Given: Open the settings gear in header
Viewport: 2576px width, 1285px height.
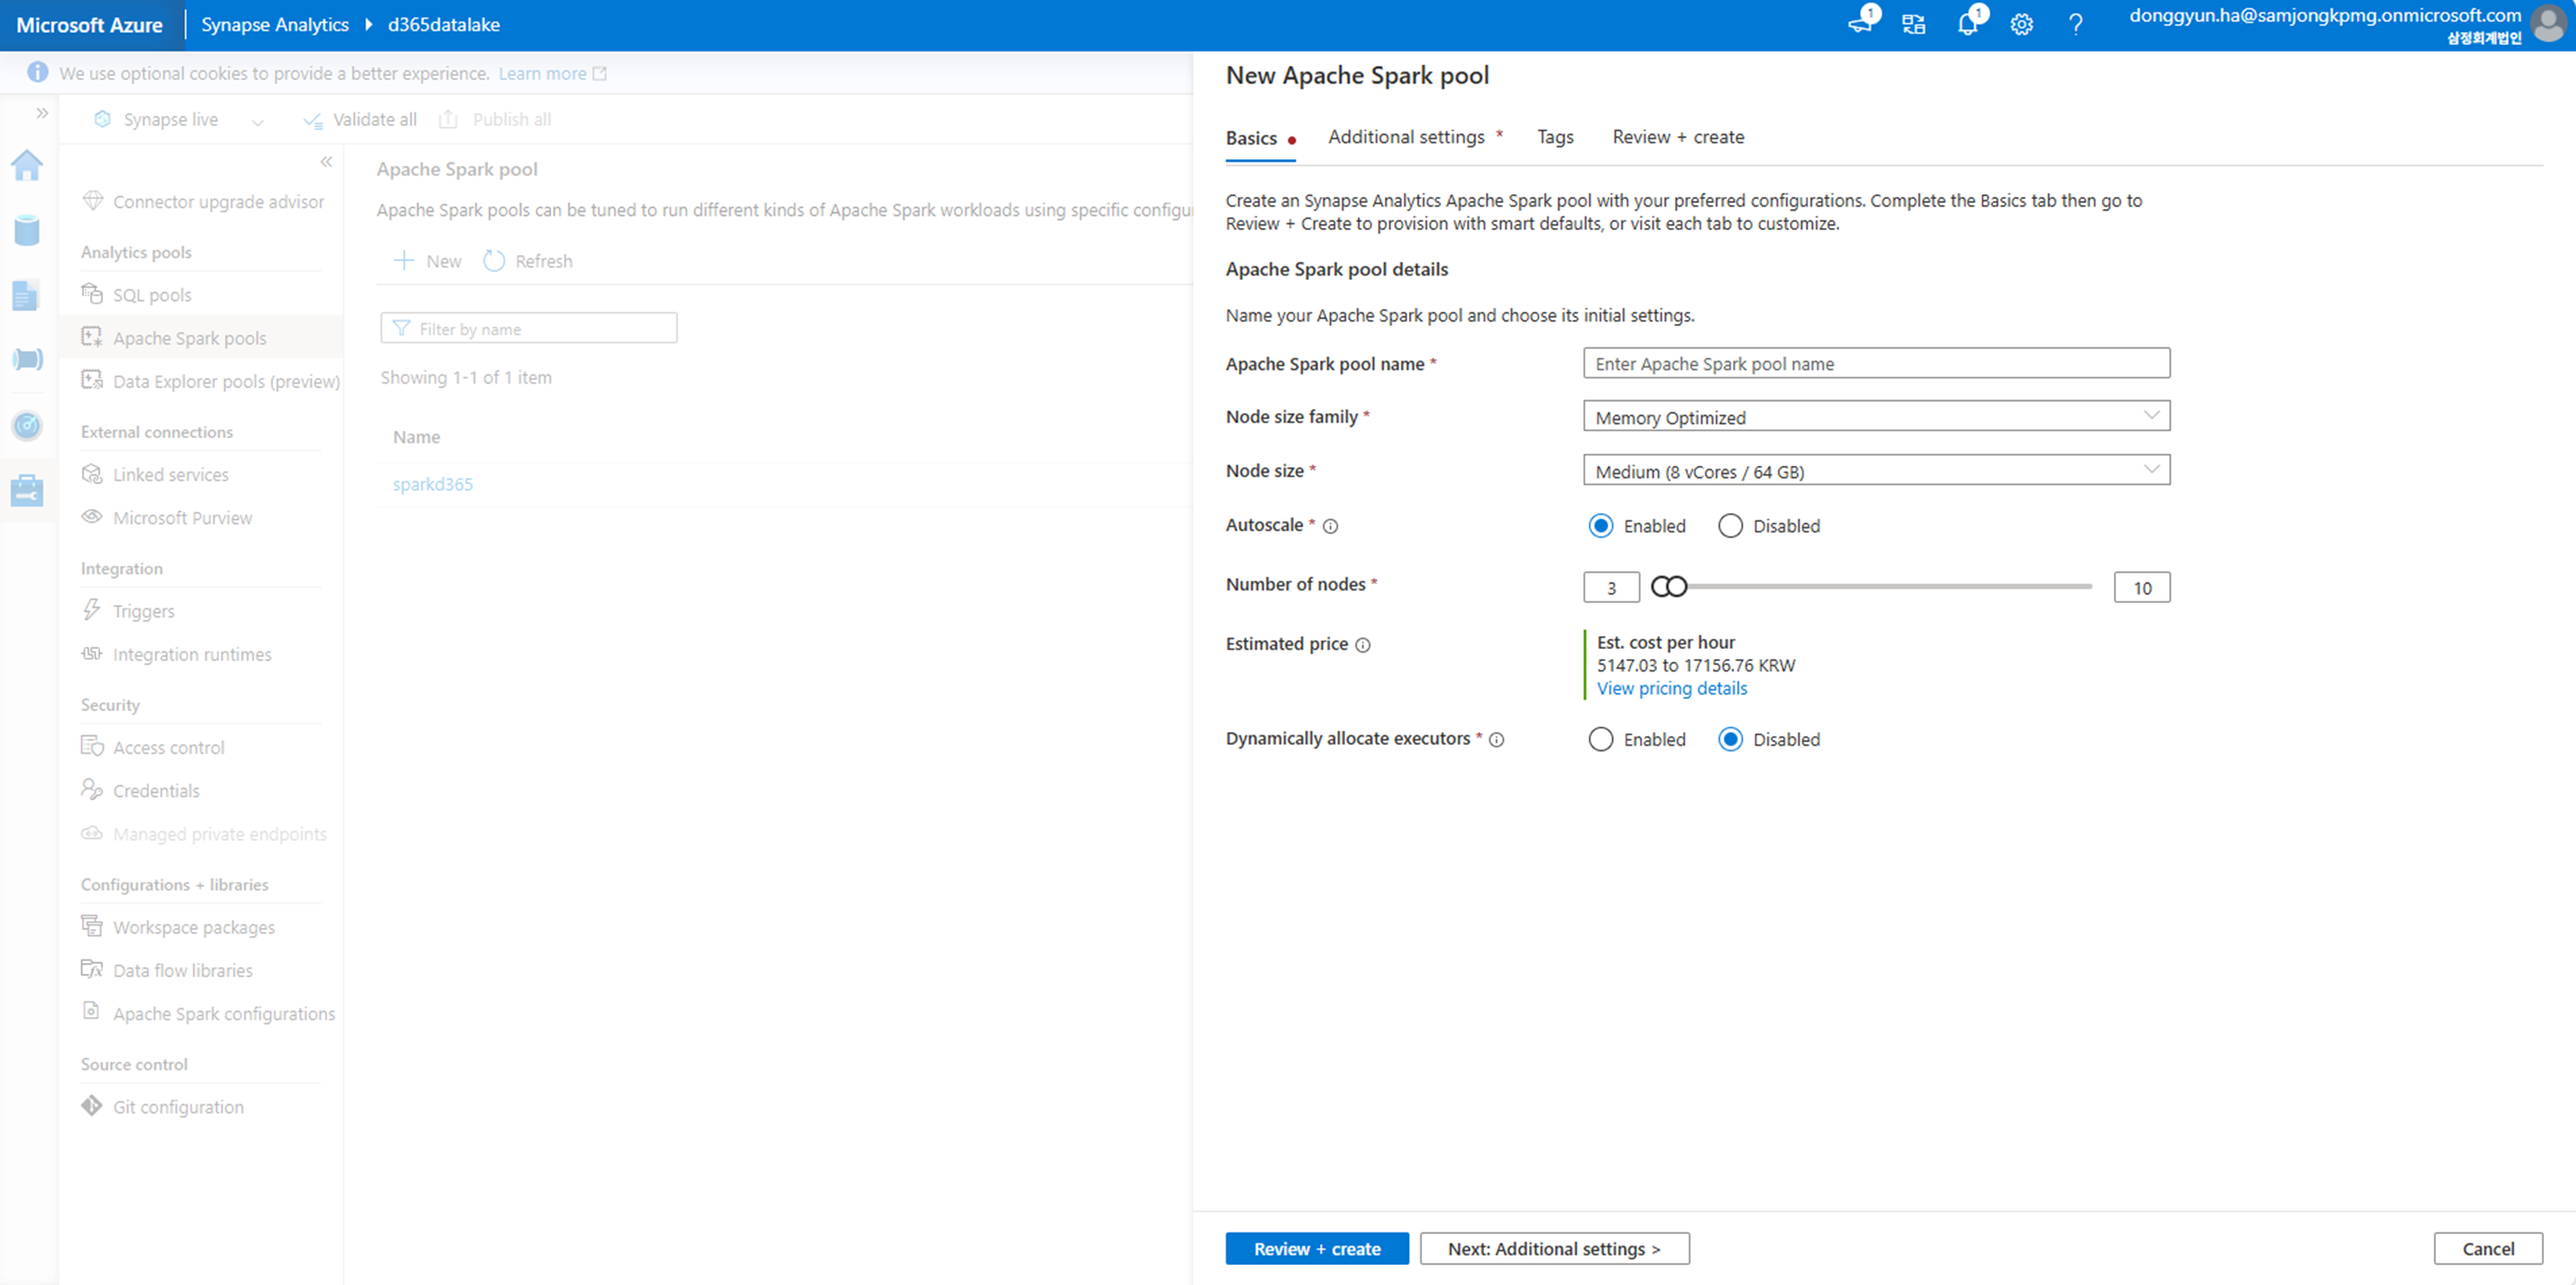Looking at the screenshot, I should pyautogui.click(x=2021, y=25).
